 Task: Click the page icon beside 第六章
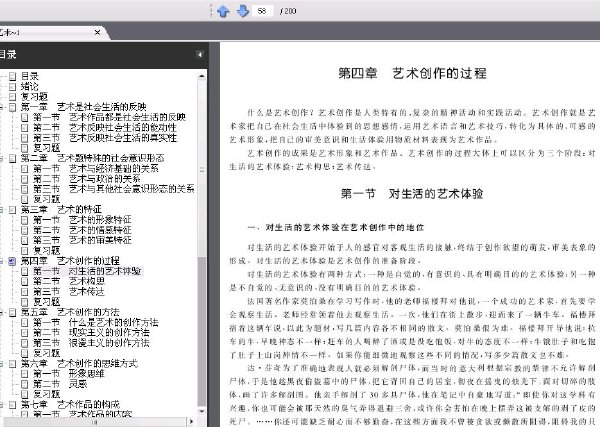pyautogui.click(x=12, y=364)
